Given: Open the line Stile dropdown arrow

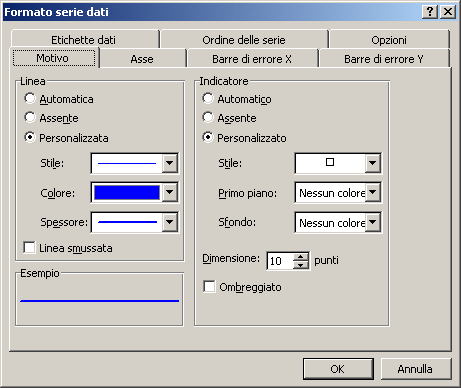Looking at the screenshot, I should (x=169, y=163).
